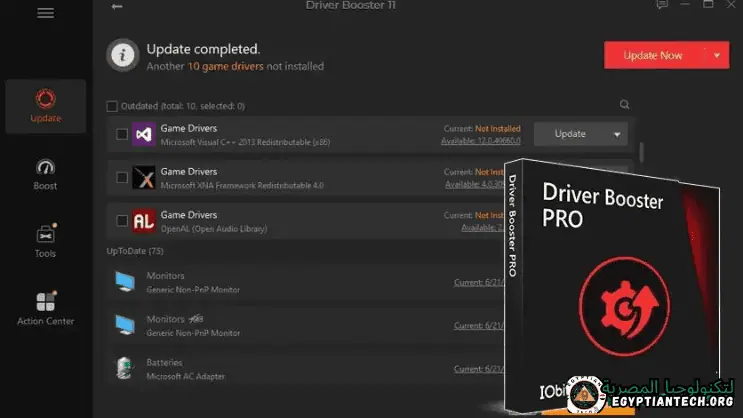Click the XNA Framework icon
Screen dimensions: 743x418
click(x=144, y=178)
